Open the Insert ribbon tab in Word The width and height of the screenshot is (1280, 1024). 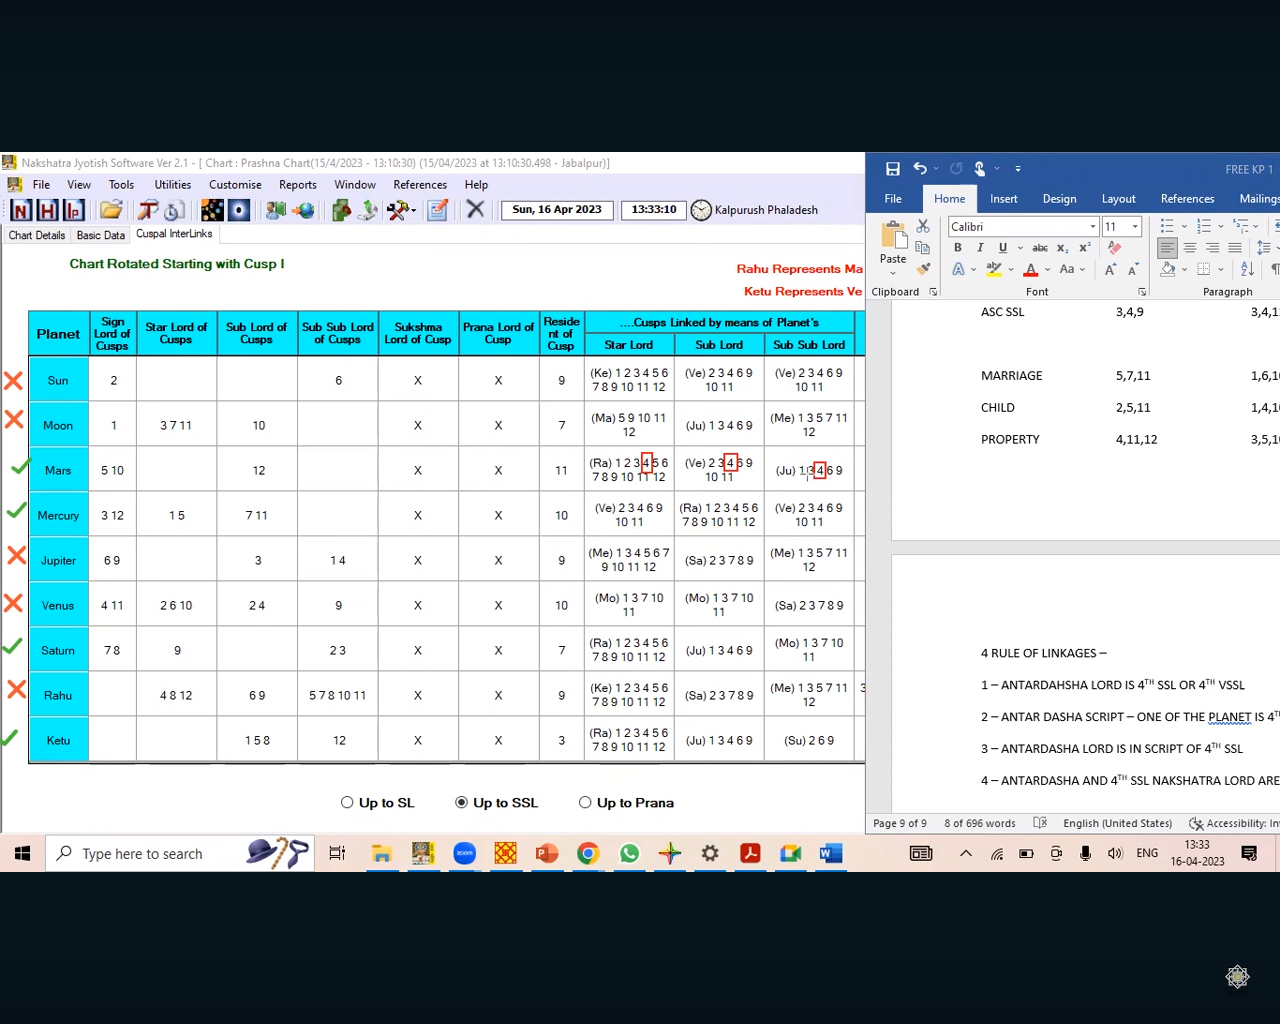click(1003, 199)
